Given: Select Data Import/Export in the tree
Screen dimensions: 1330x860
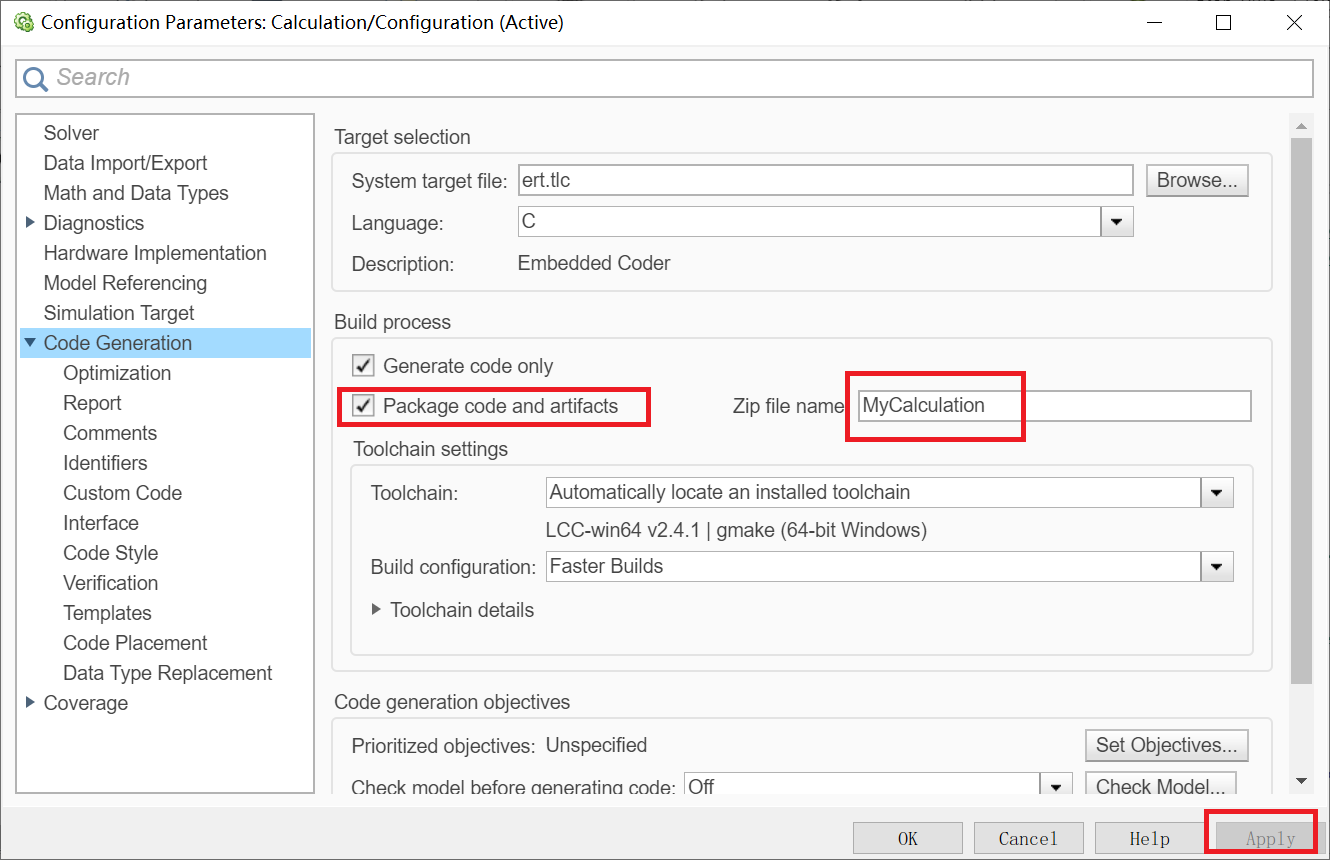Looking at the screenshot, I should pyautogui.click(x=125, y=163).
